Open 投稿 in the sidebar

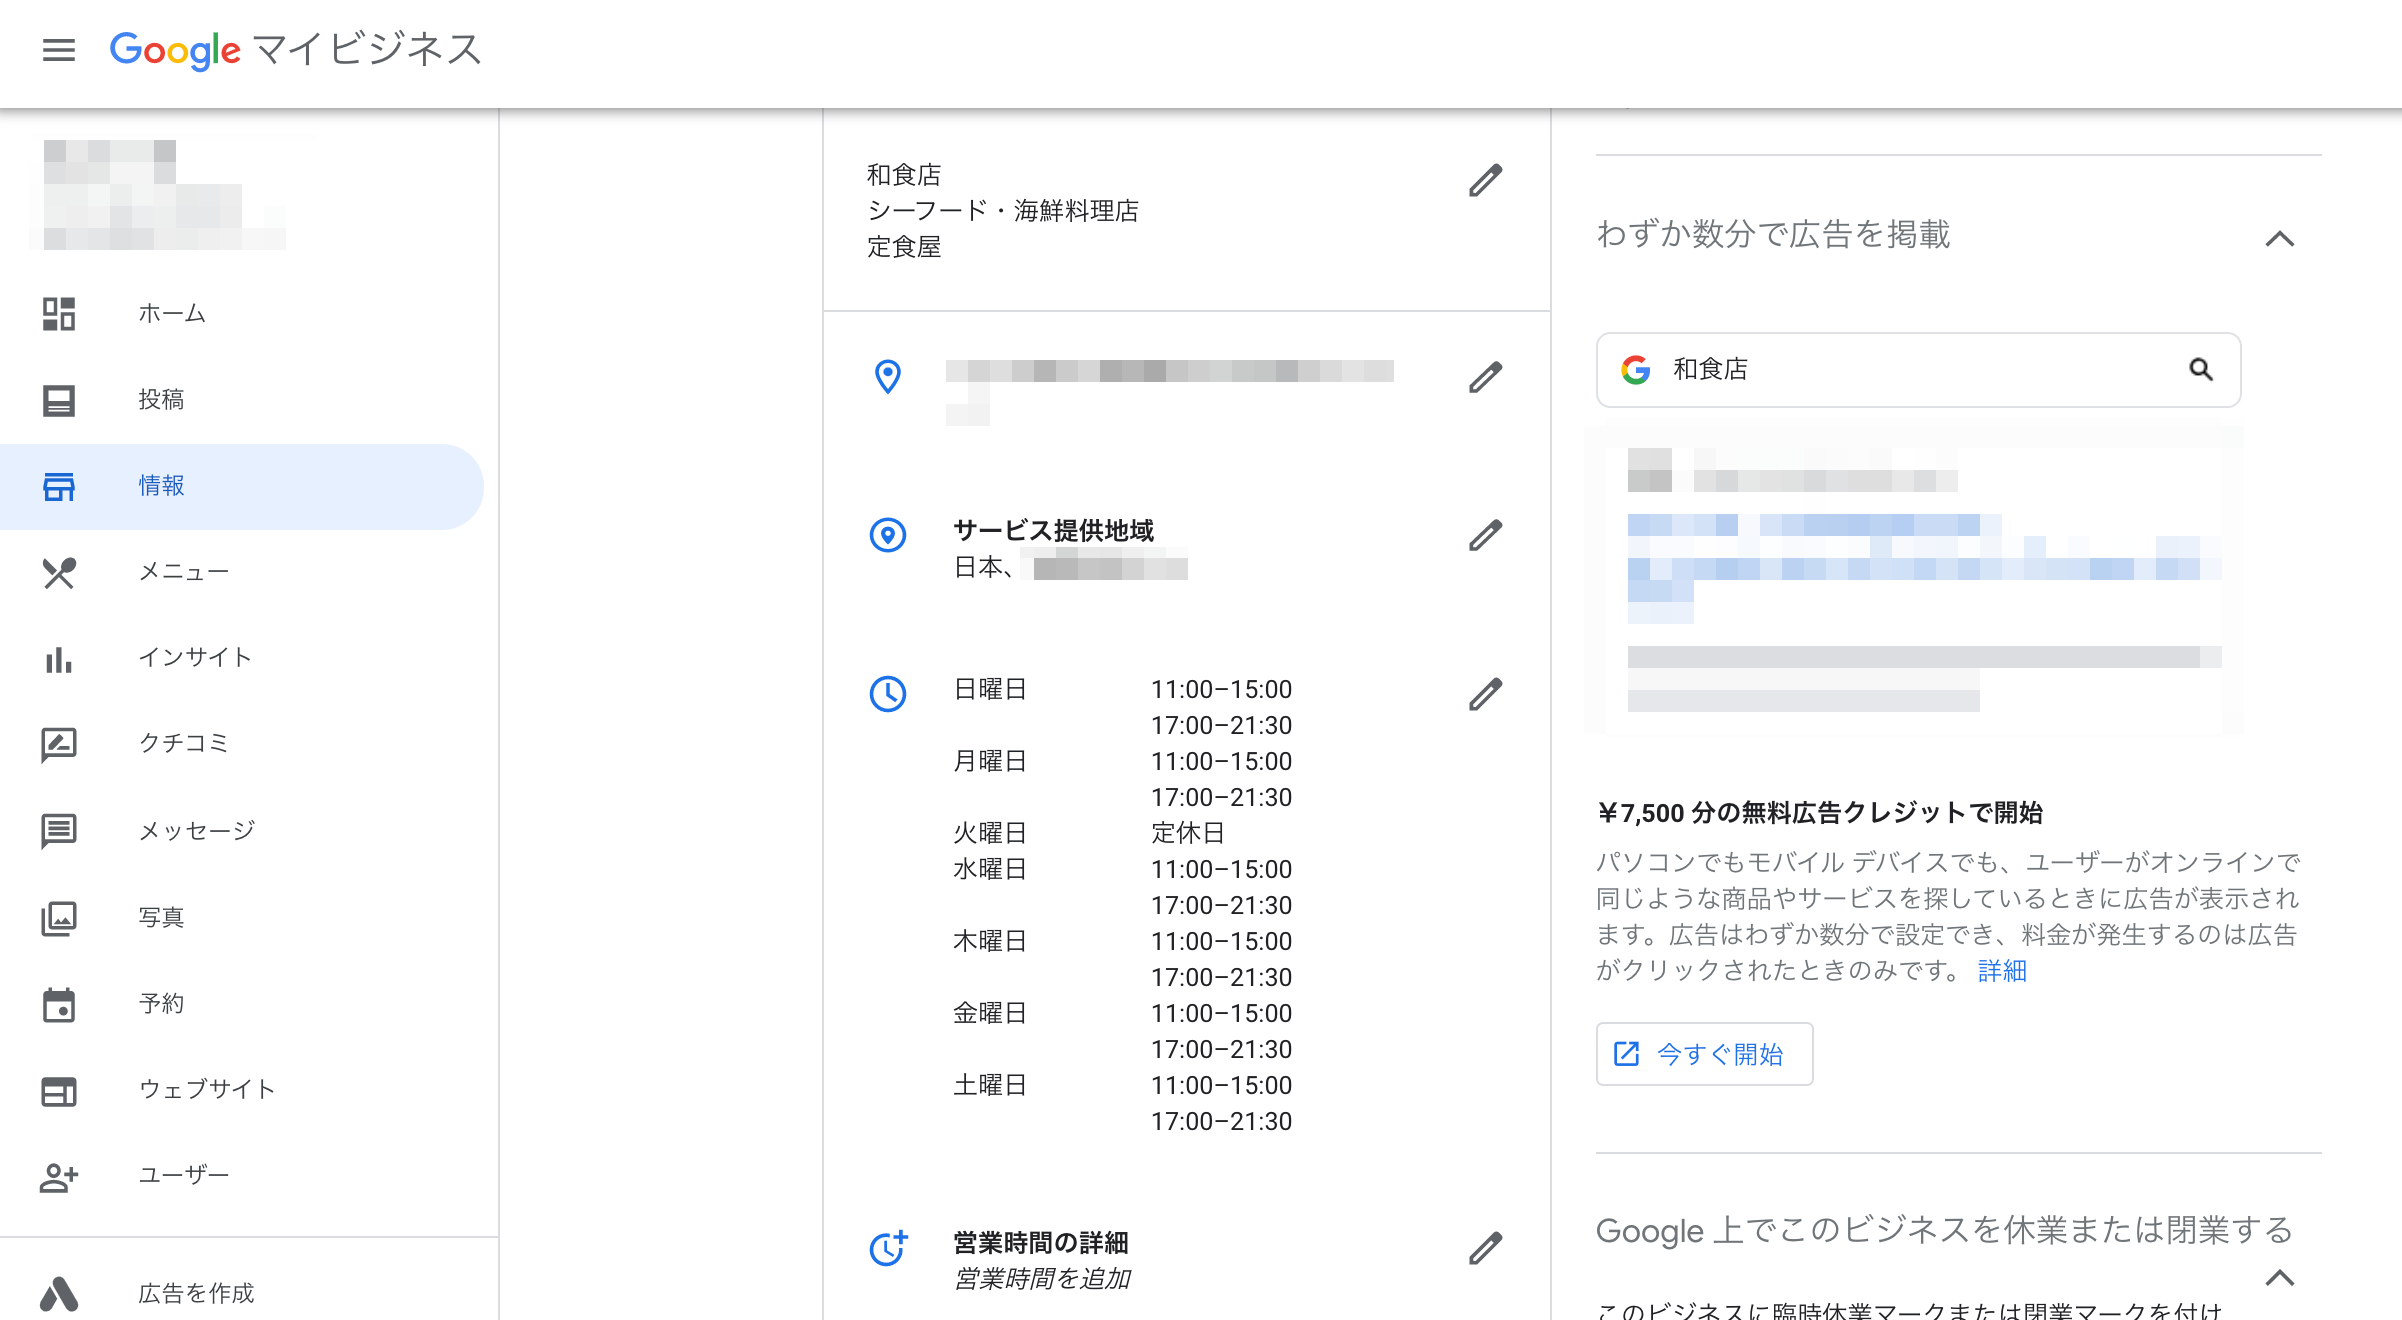click(x=242, y=400)
